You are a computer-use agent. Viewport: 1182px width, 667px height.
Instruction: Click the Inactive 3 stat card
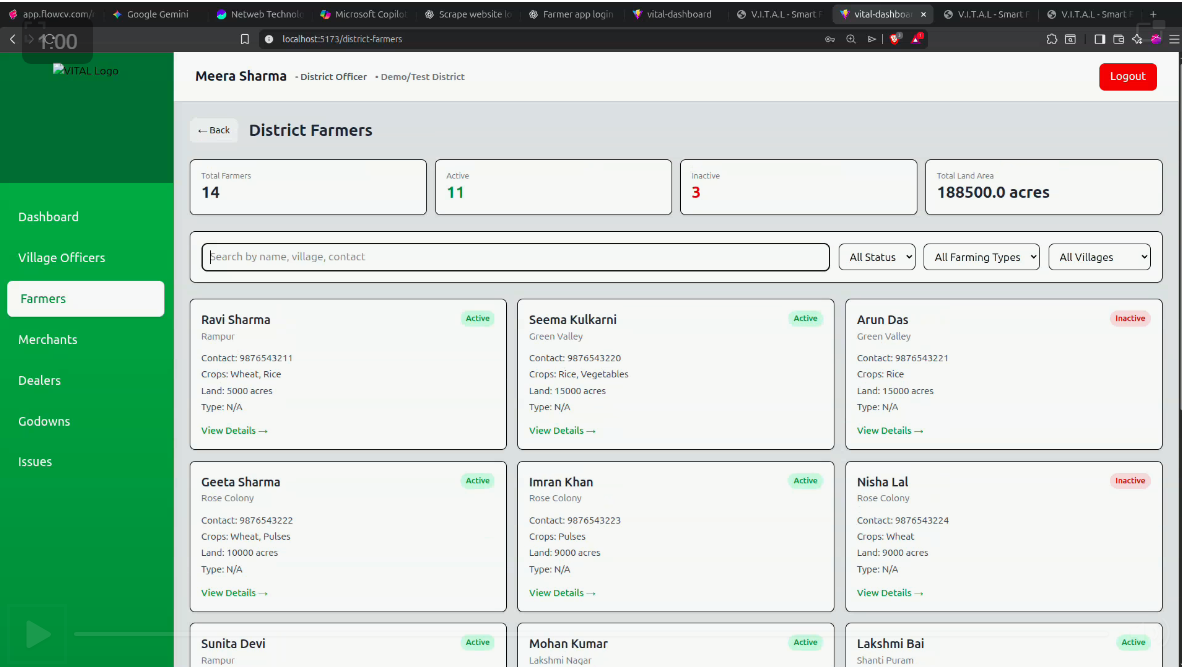(798, 187)
